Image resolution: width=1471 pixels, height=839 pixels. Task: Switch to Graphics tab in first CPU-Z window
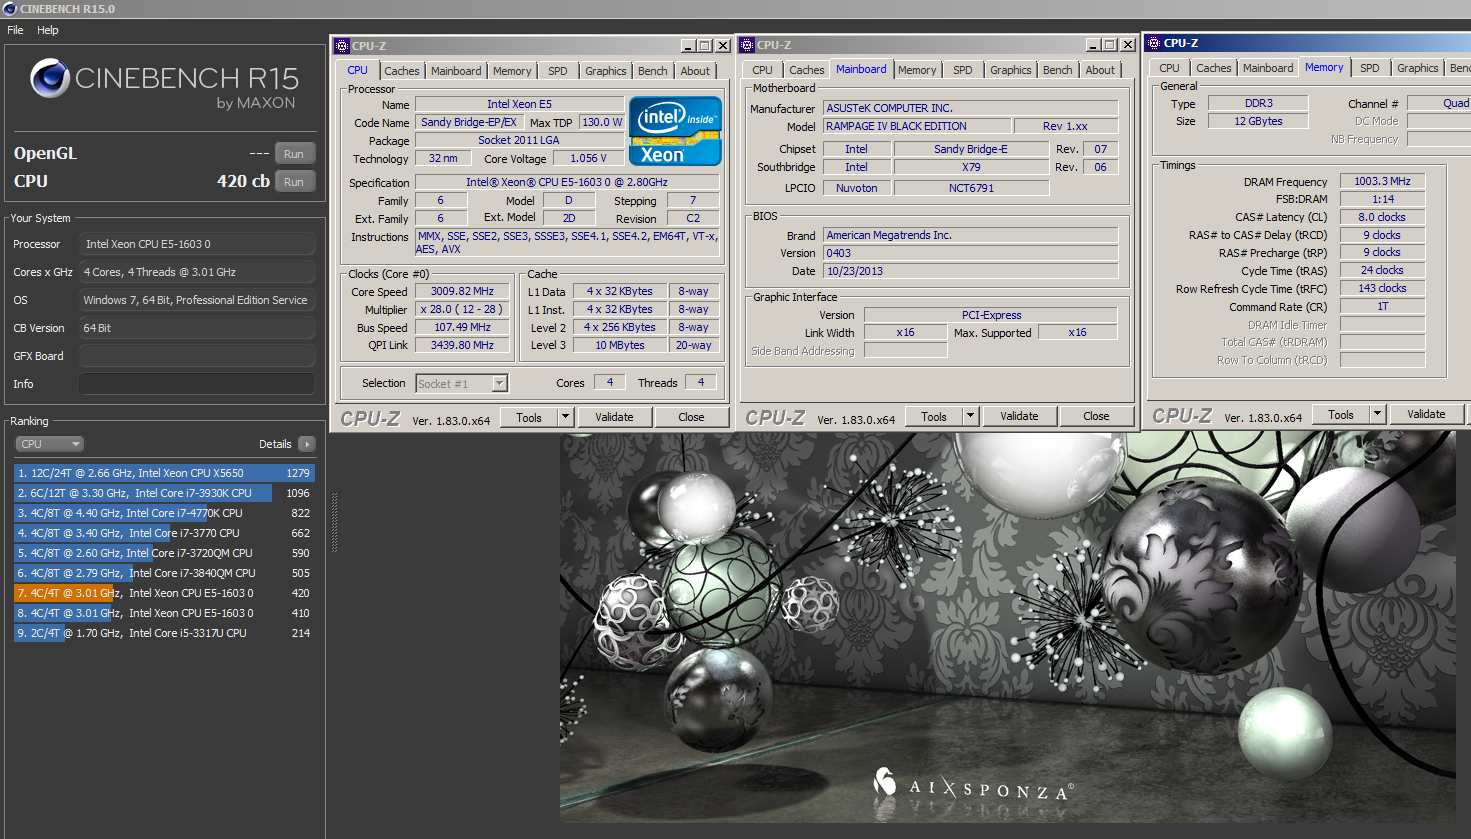coord(606,71)
